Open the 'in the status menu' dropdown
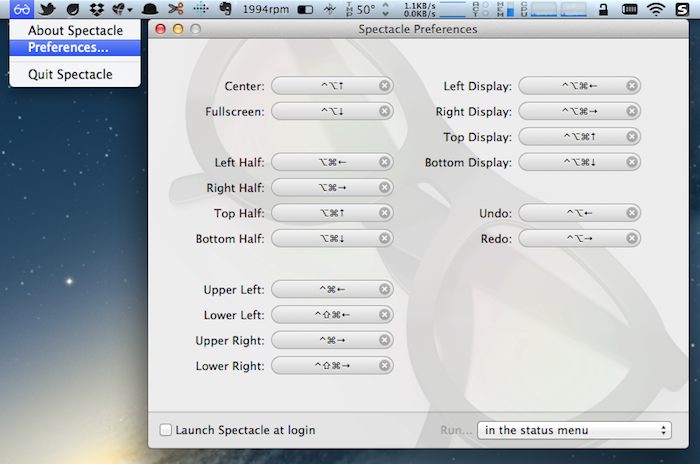 574,430
